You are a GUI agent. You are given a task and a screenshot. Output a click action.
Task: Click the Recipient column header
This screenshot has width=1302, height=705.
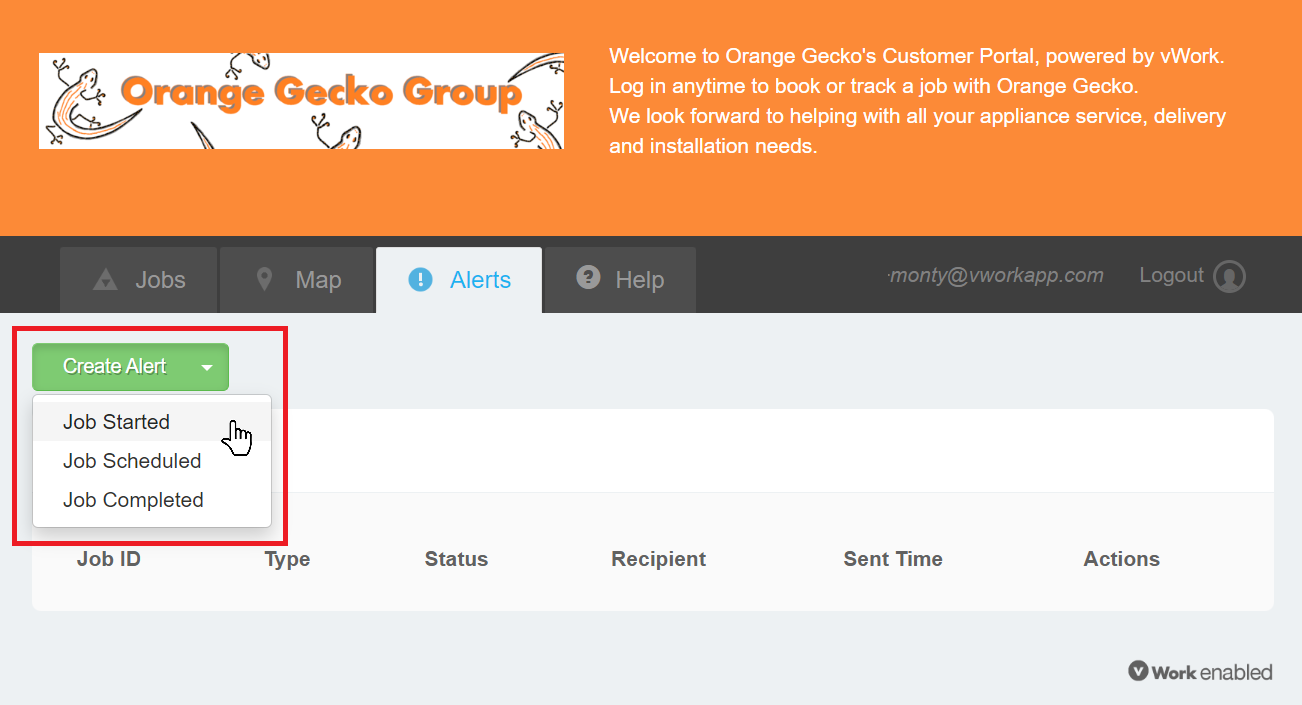click(x=658, y=559)
